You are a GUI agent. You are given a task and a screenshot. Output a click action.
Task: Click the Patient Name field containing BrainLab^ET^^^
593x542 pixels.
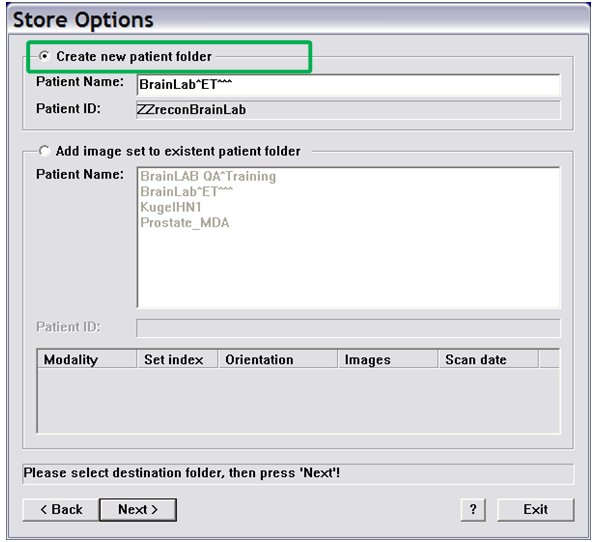click(348, 85)
